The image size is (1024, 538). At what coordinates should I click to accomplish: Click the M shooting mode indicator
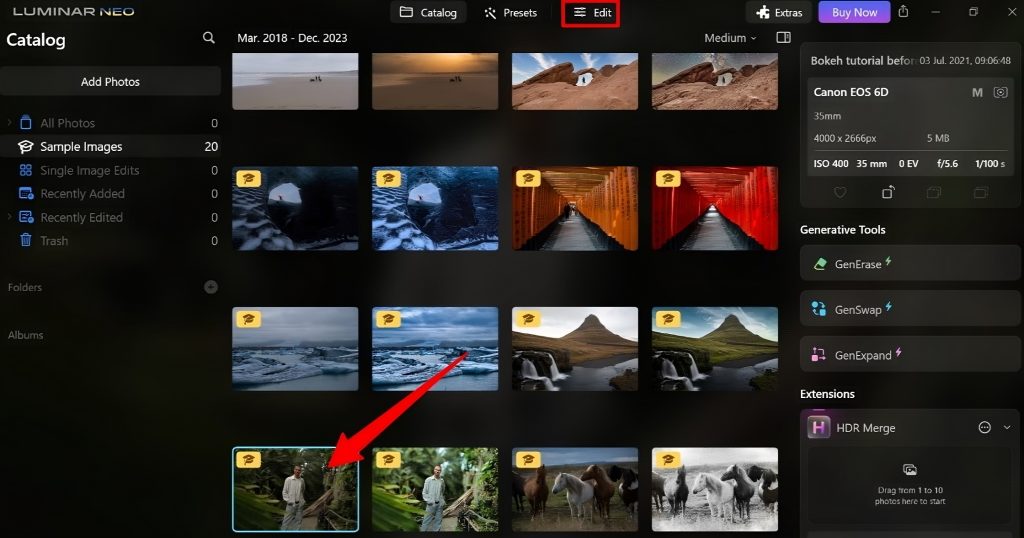(977, 93)
